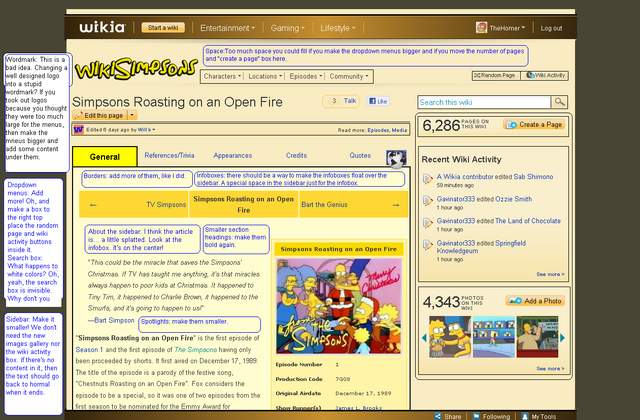Click the Share icon in bottom toolbar
The height and width of the screenshot is (420, 640).
point(438,416)
